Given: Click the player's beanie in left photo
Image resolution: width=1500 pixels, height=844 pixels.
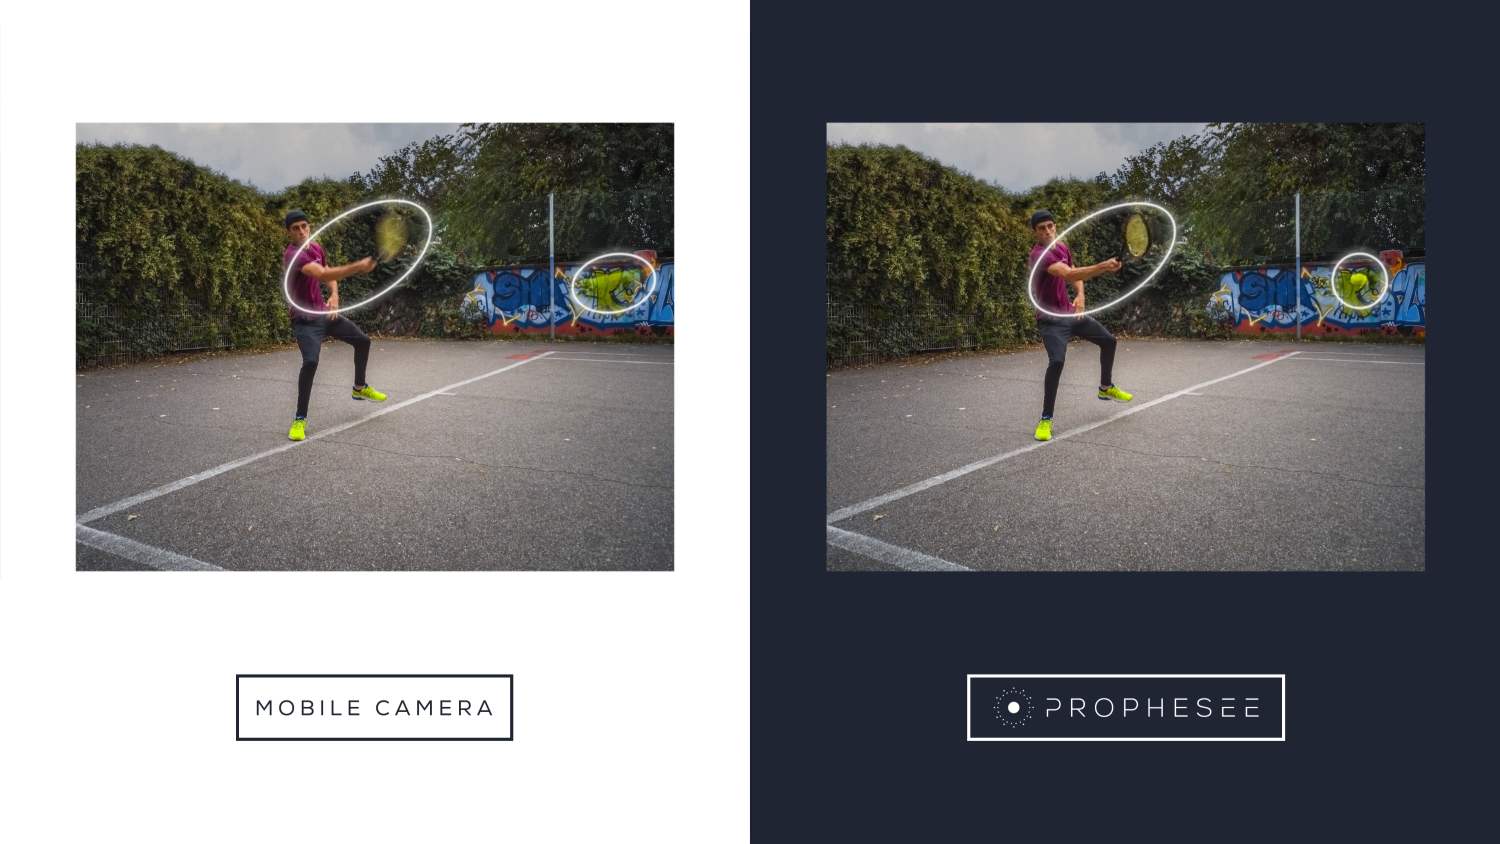Looking at the screenshot, I should coord(295,218).
